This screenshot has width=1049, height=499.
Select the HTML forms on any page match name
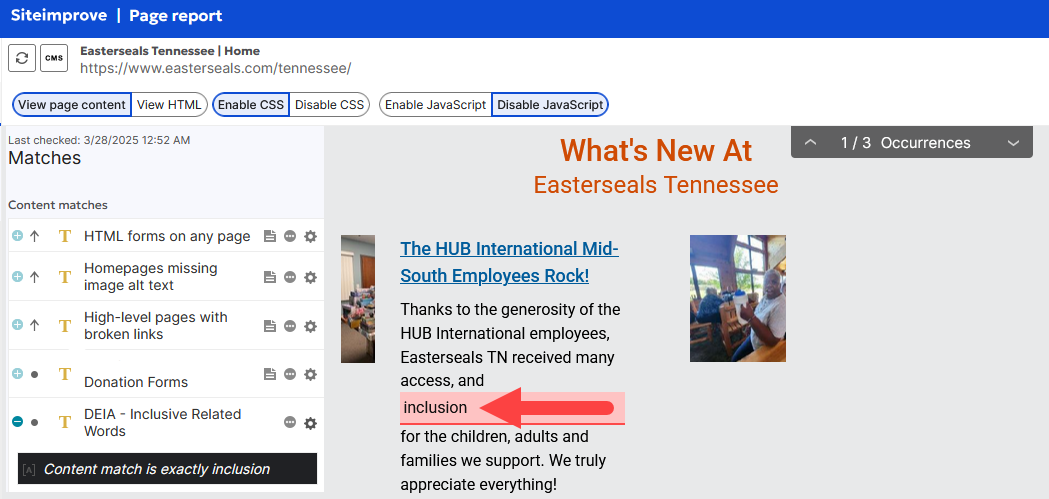167,236
